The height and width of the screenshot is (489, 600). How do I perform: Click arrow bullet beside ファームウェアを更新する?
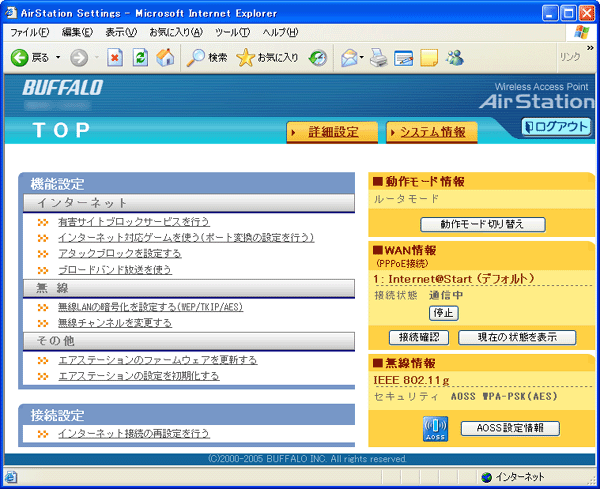43,360
